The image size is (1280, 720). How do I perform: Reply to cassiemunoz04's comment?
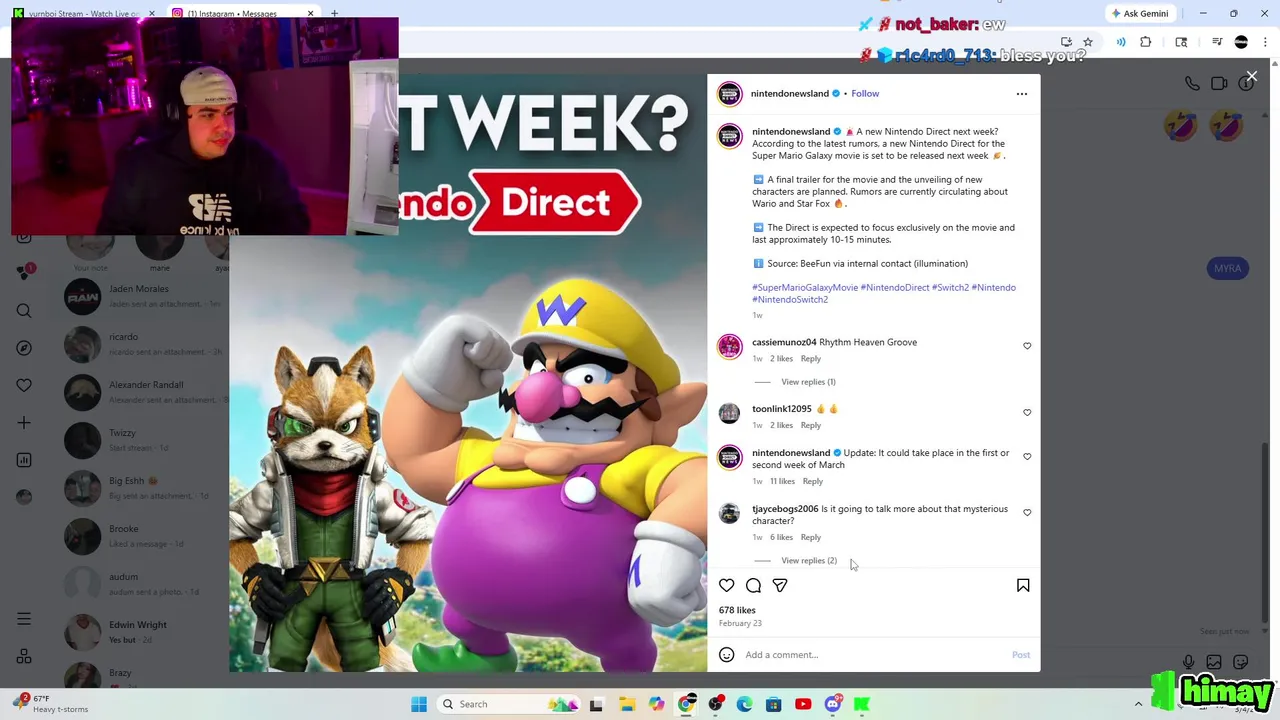point(810,359)
